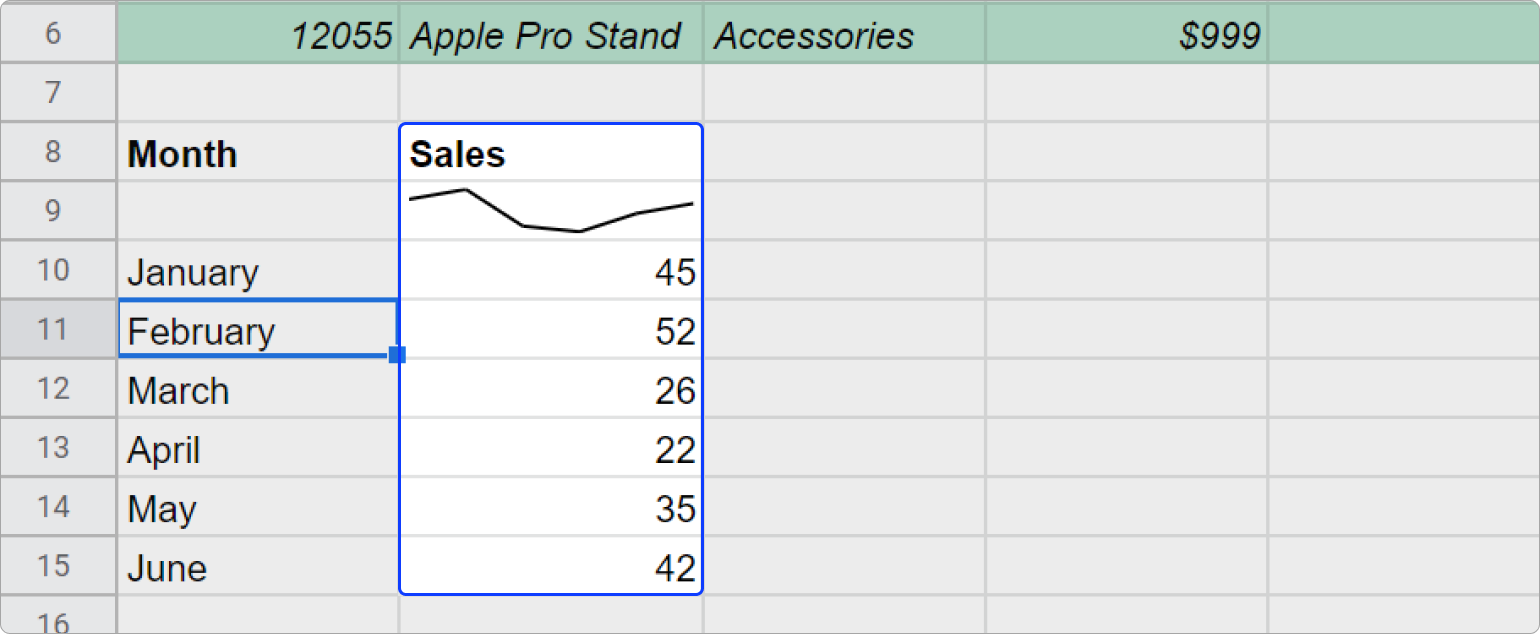This screenshot has height=634, width=1540.
Task: Click the sparkline chart cell
Action: click(550, 211)
